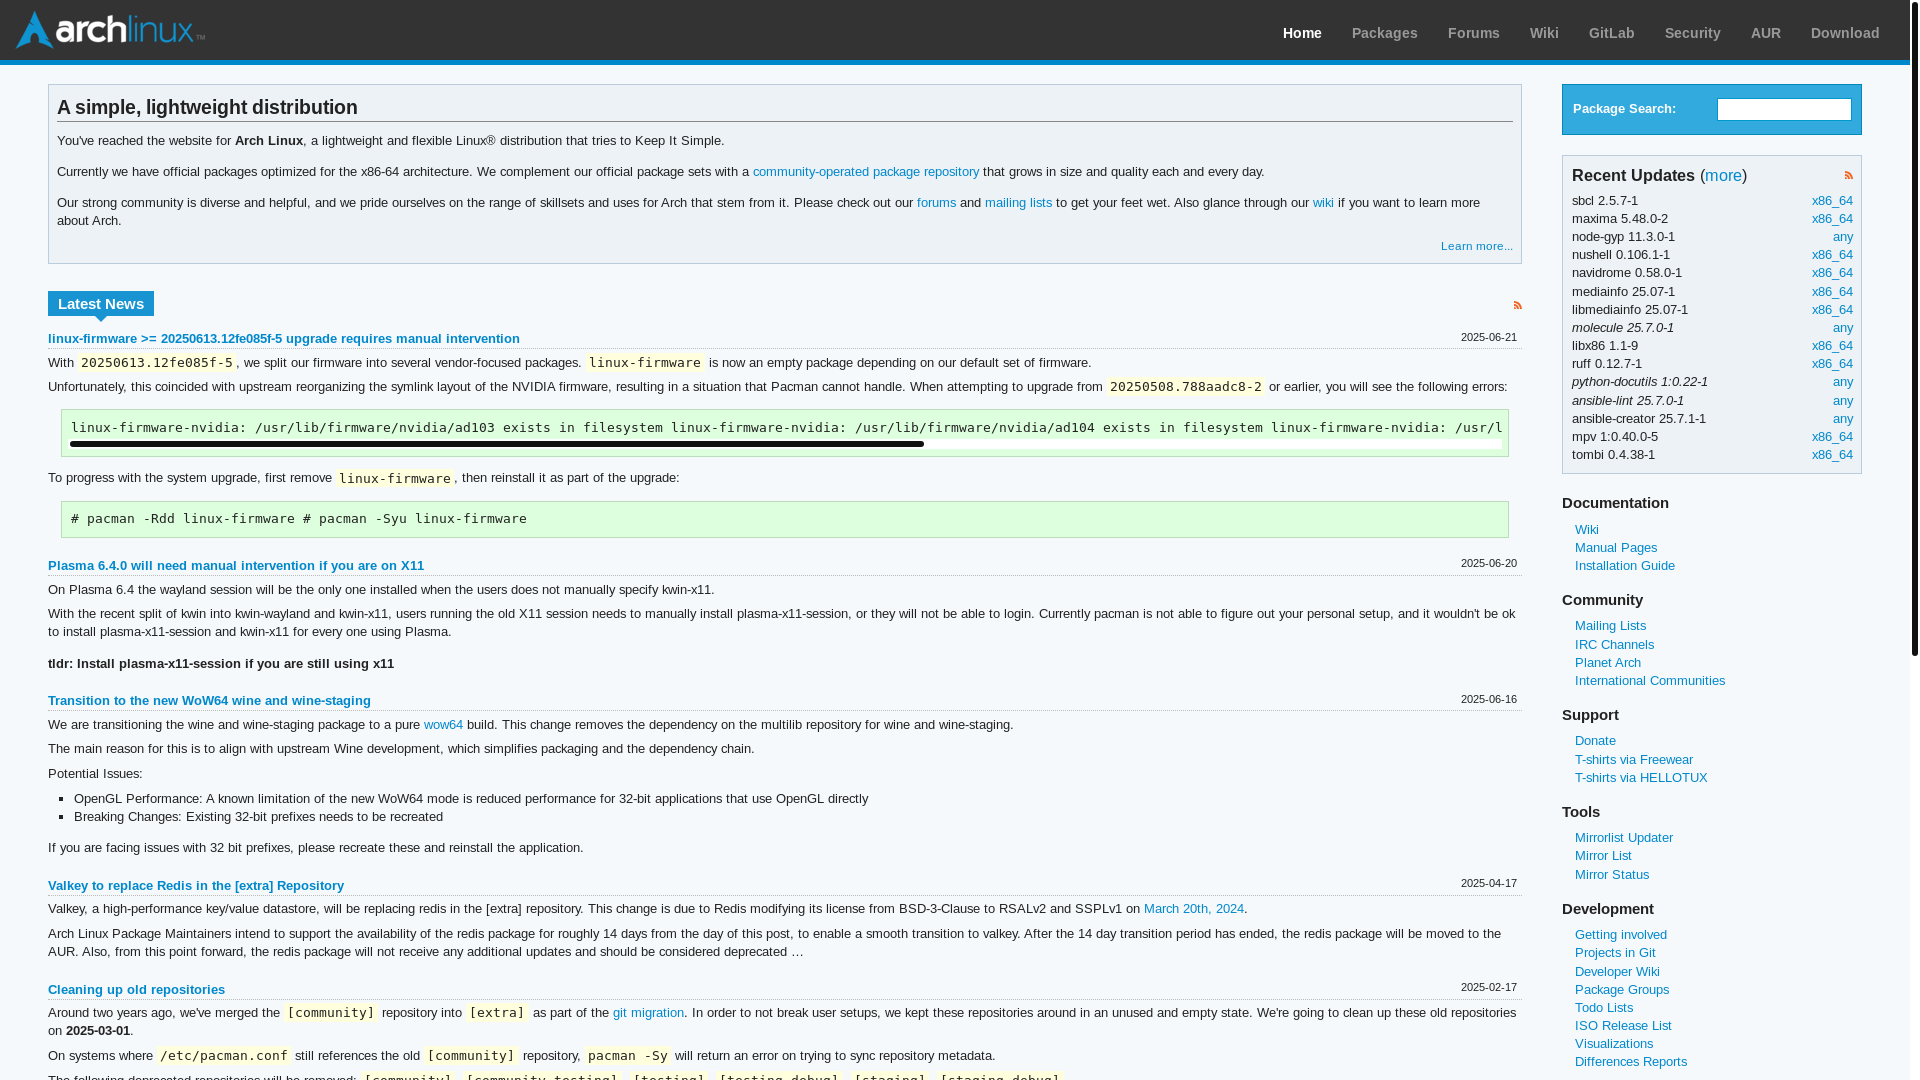Open Wiki under Documentation sidebar
Image resolution: width=1920 pixels, height=1080 pixels.
[x=1586, y=530]
